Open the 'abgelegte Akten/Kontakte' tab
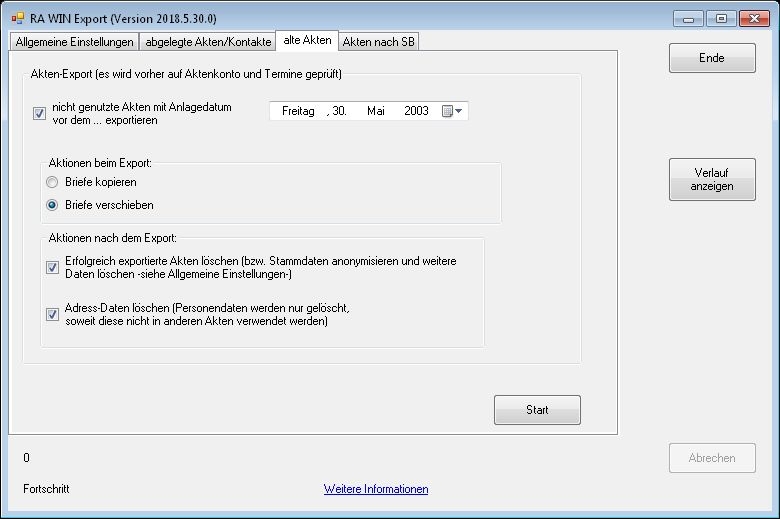Image resolution: width=780 pixels, height=519 pixels. point(208,42)
